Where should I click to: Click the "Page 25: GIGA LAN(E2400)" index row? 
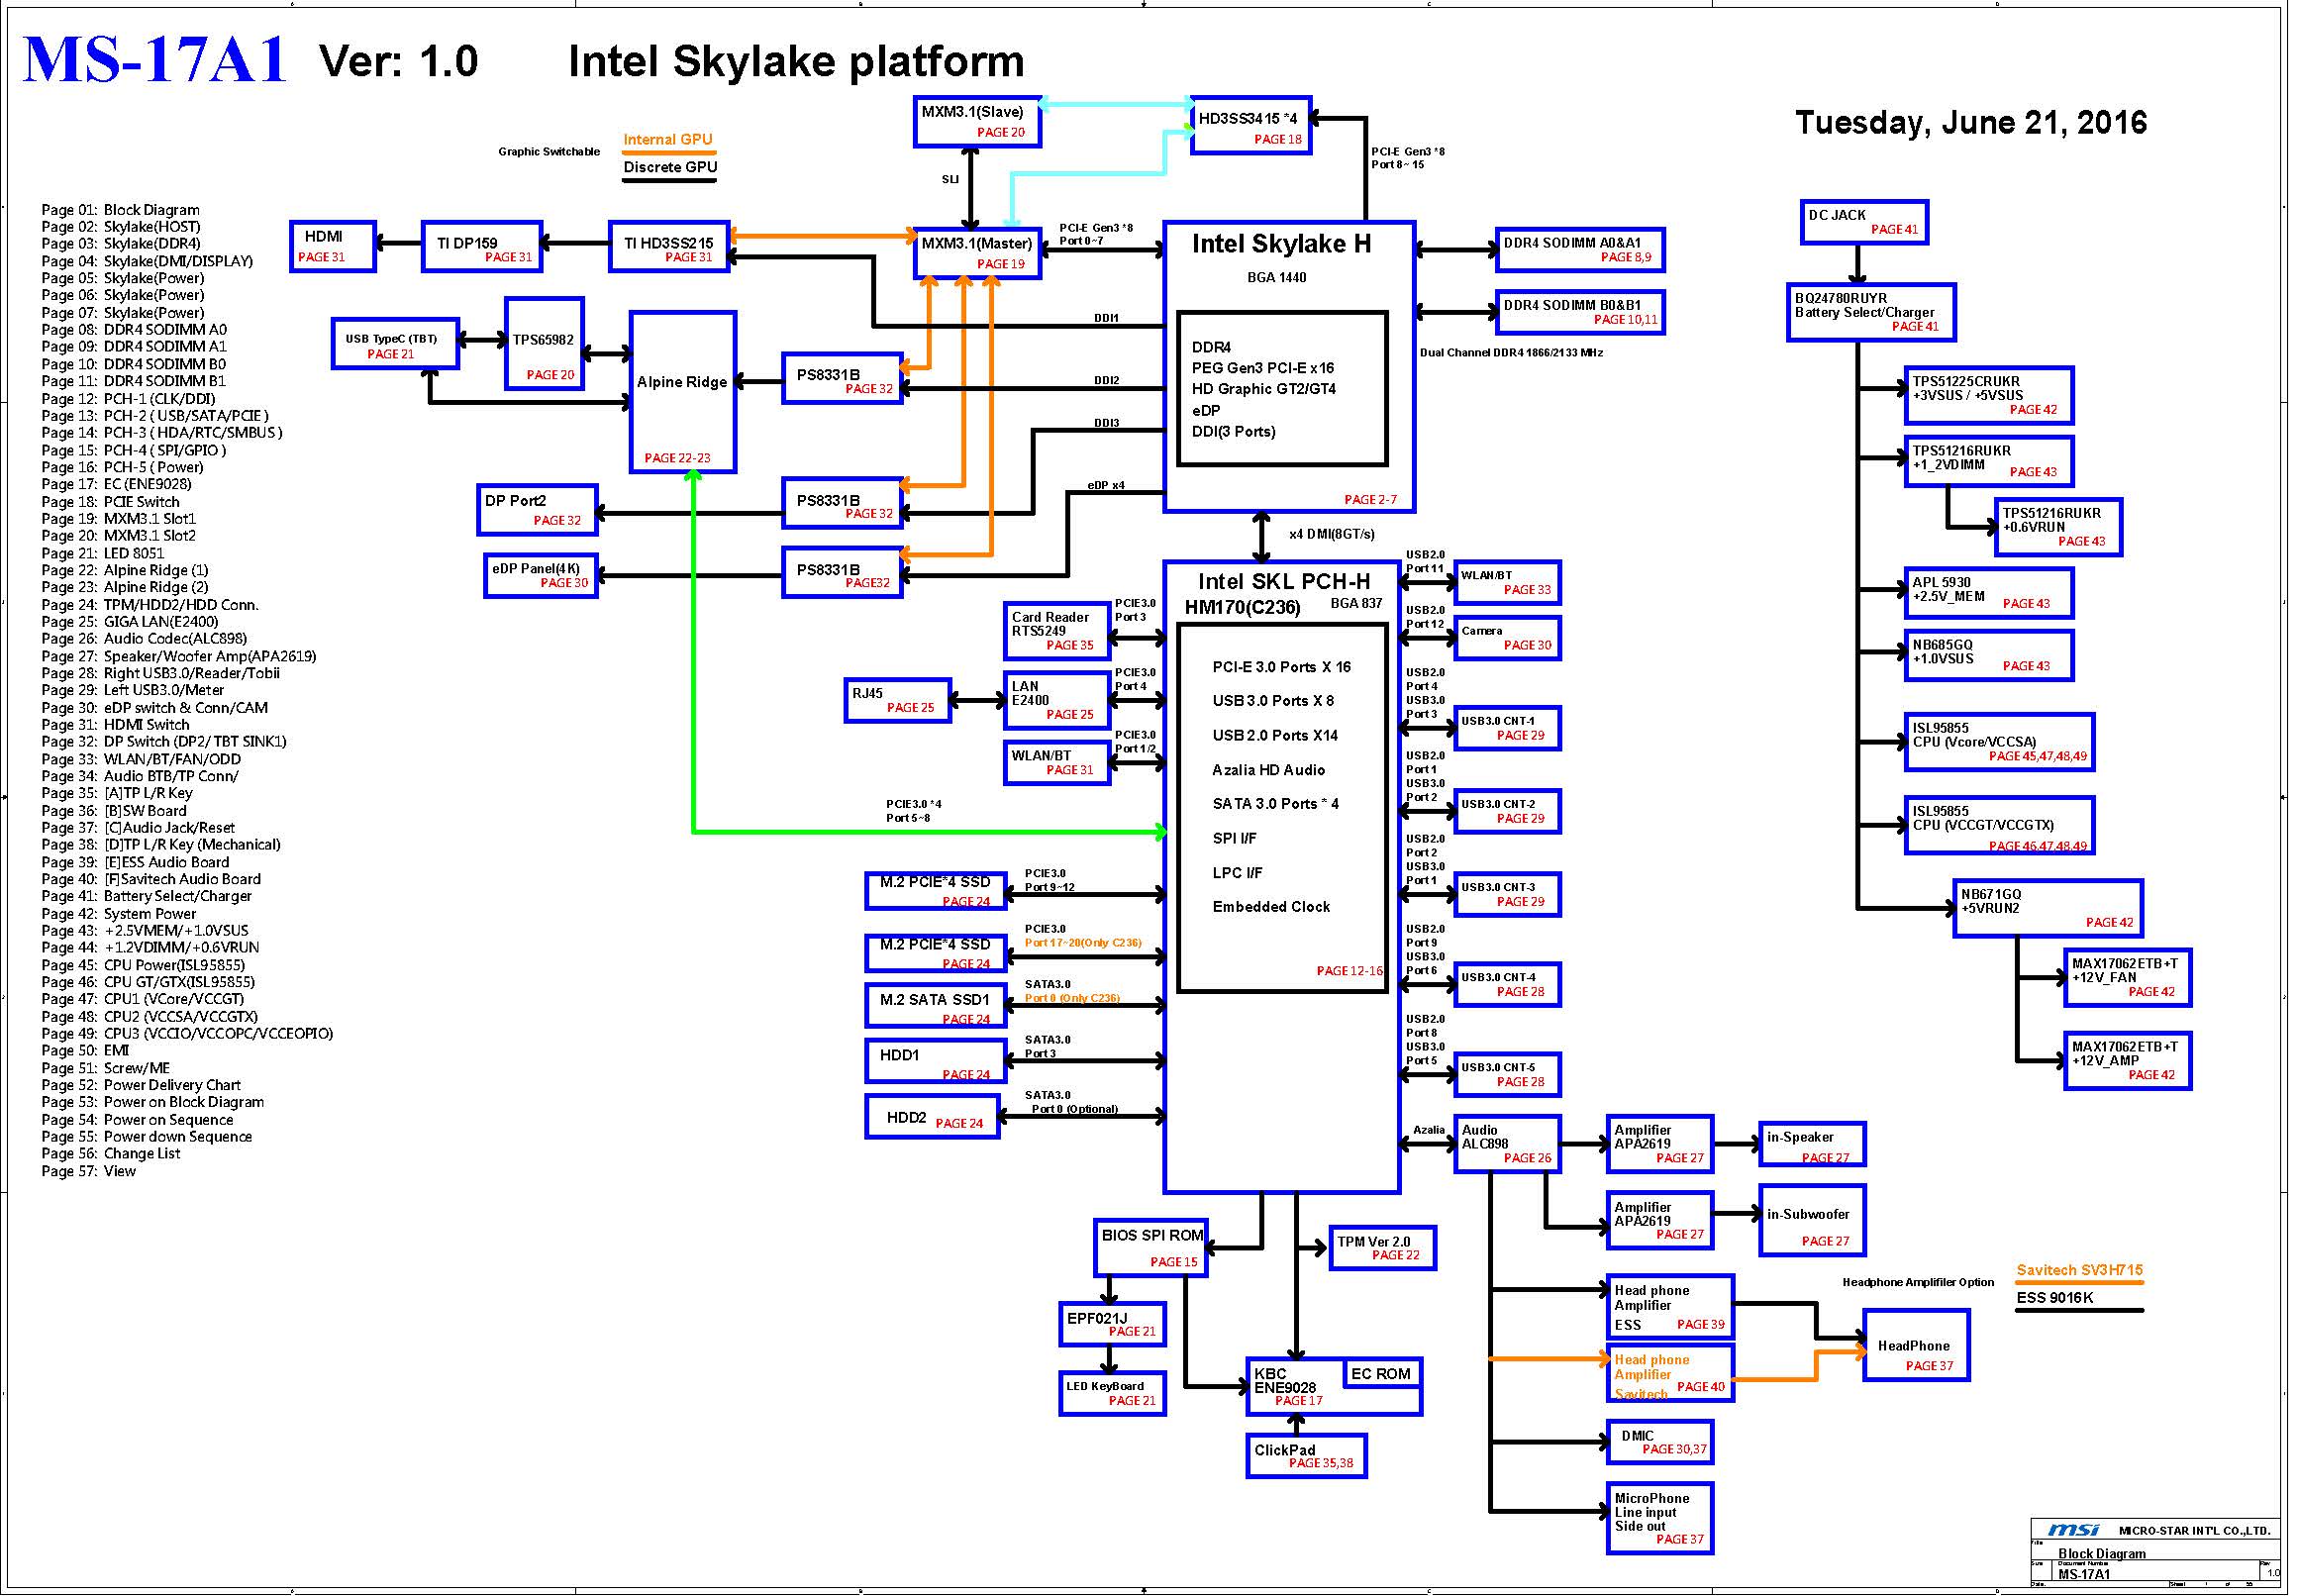point(130,622)
